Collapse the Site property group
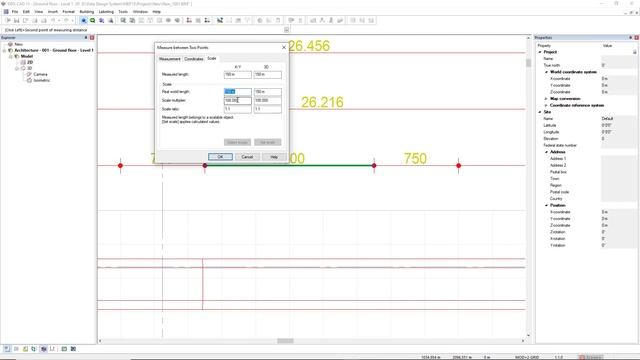 pos(540,112)
